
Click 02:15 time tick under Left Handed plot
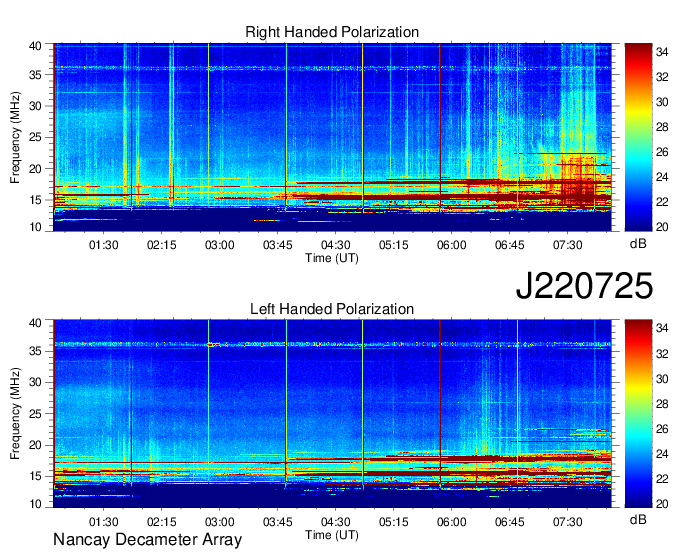(161, 522)
